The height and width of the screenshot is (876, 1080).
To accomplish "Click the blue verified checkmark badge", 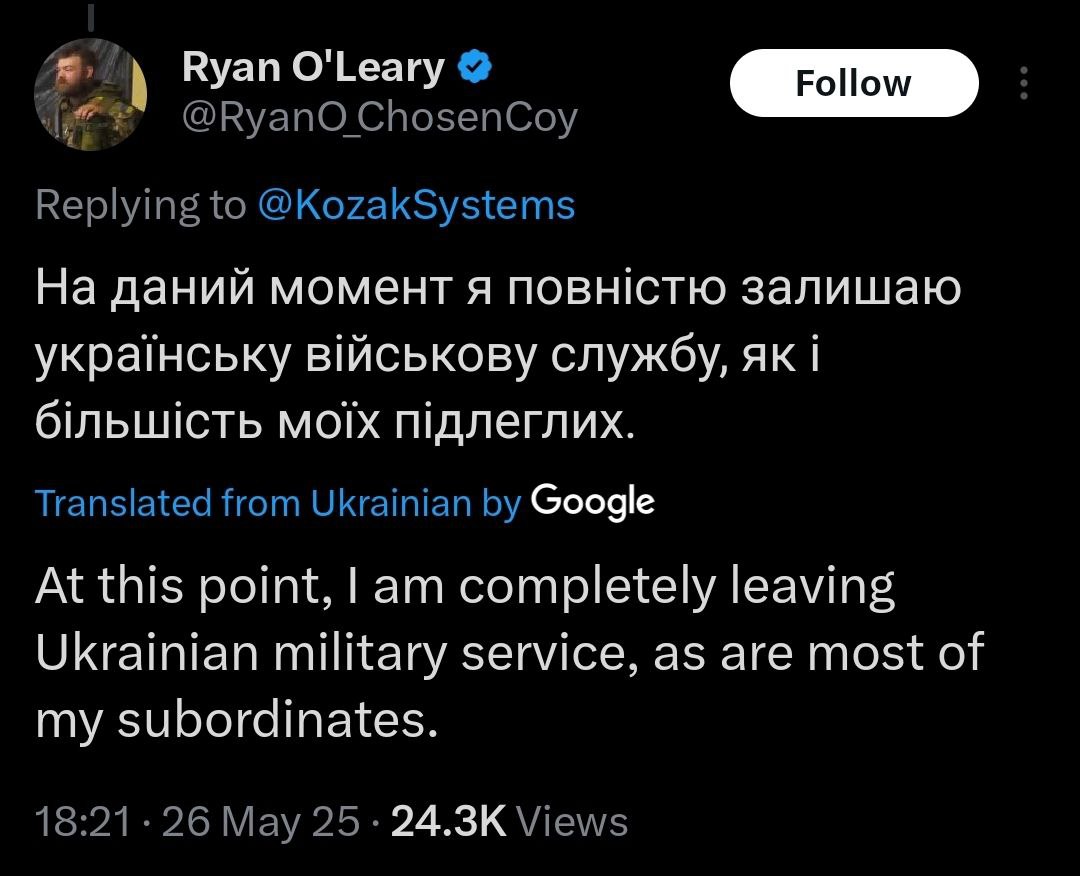I will (472, 68).
